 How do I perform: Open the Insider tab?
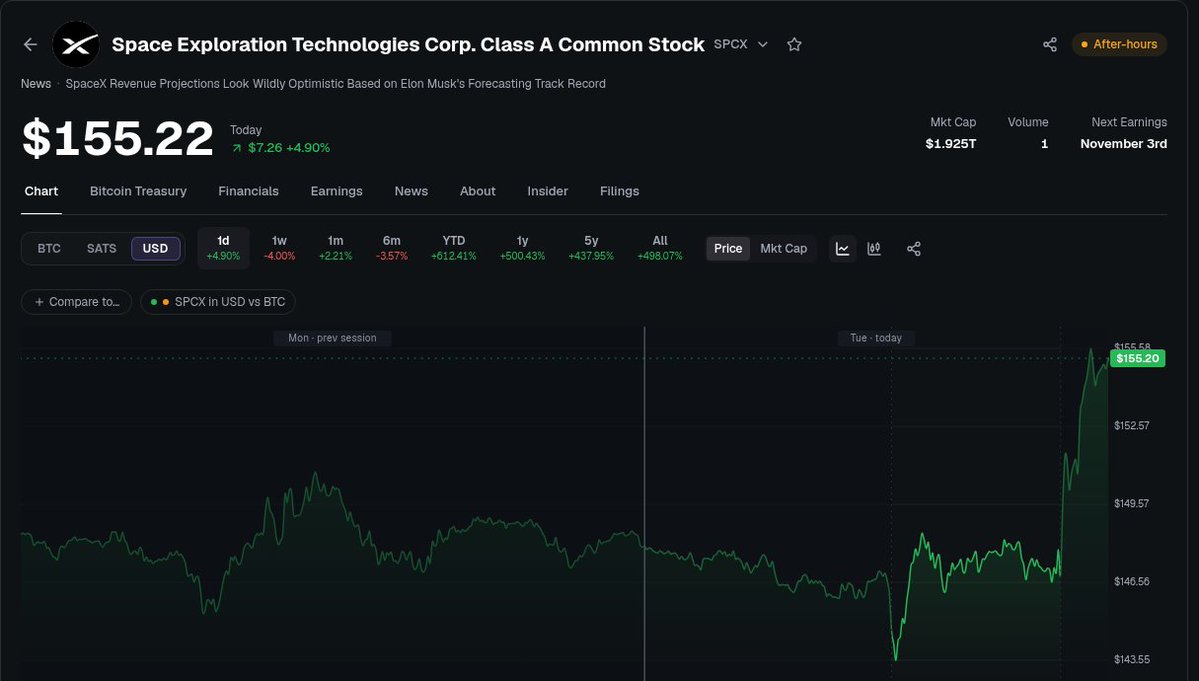(548, 191)
